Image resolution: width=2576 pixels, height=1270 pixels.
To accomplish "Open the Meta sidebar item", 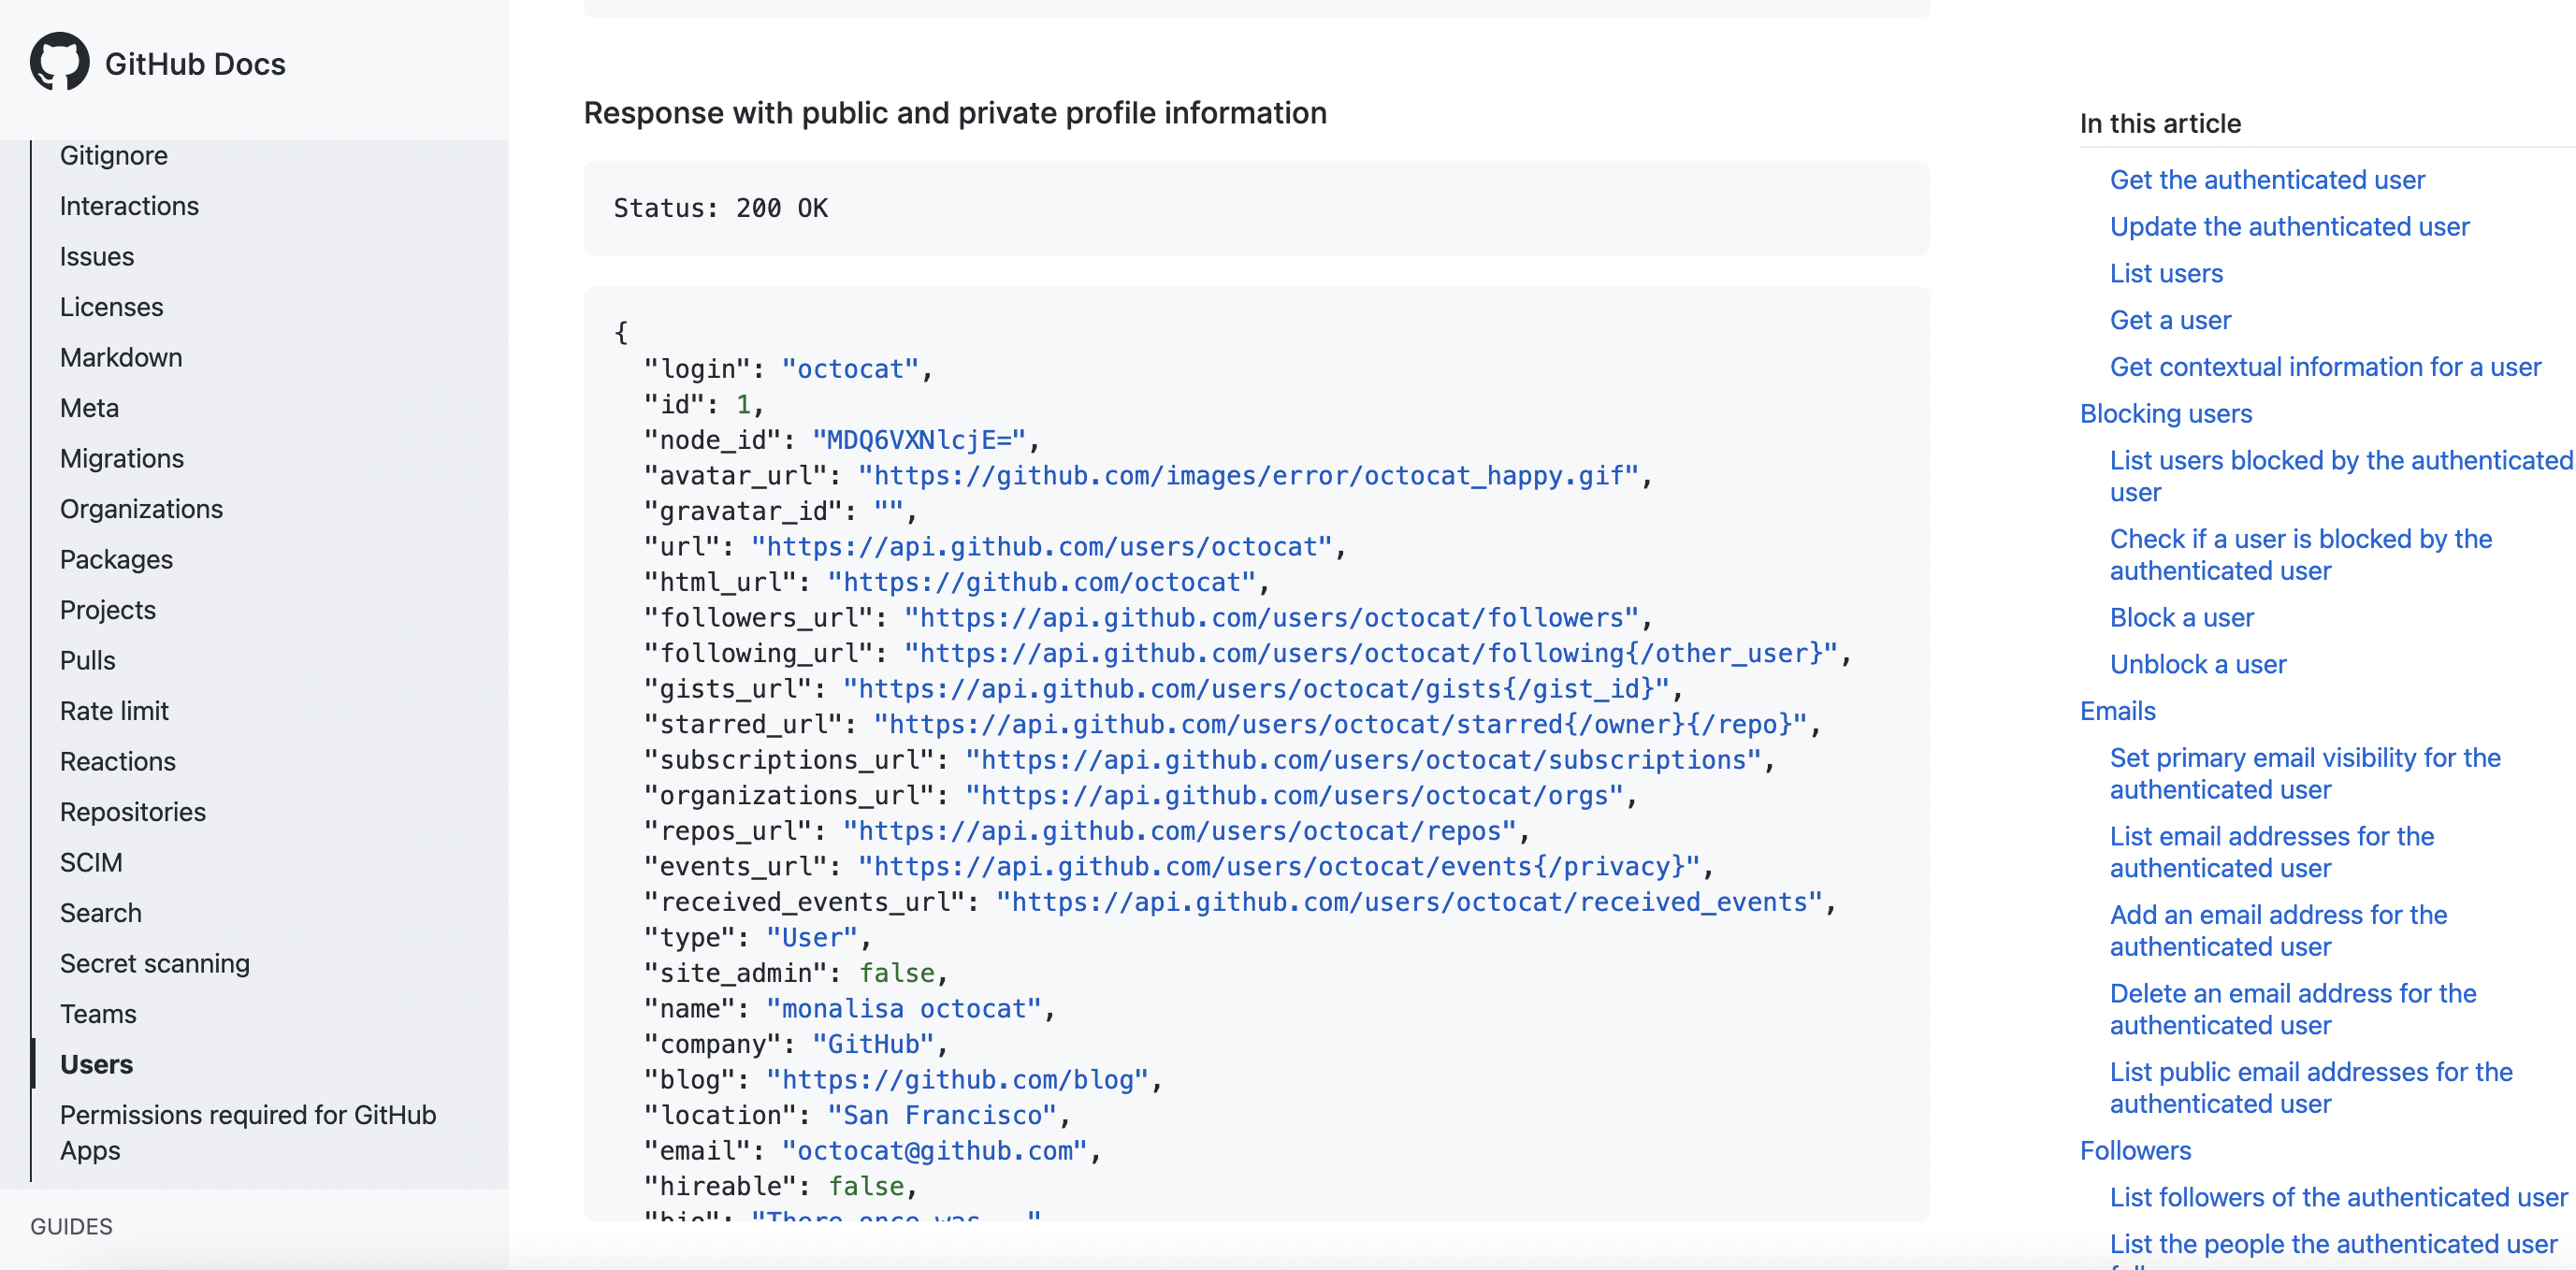I will 89,408.
